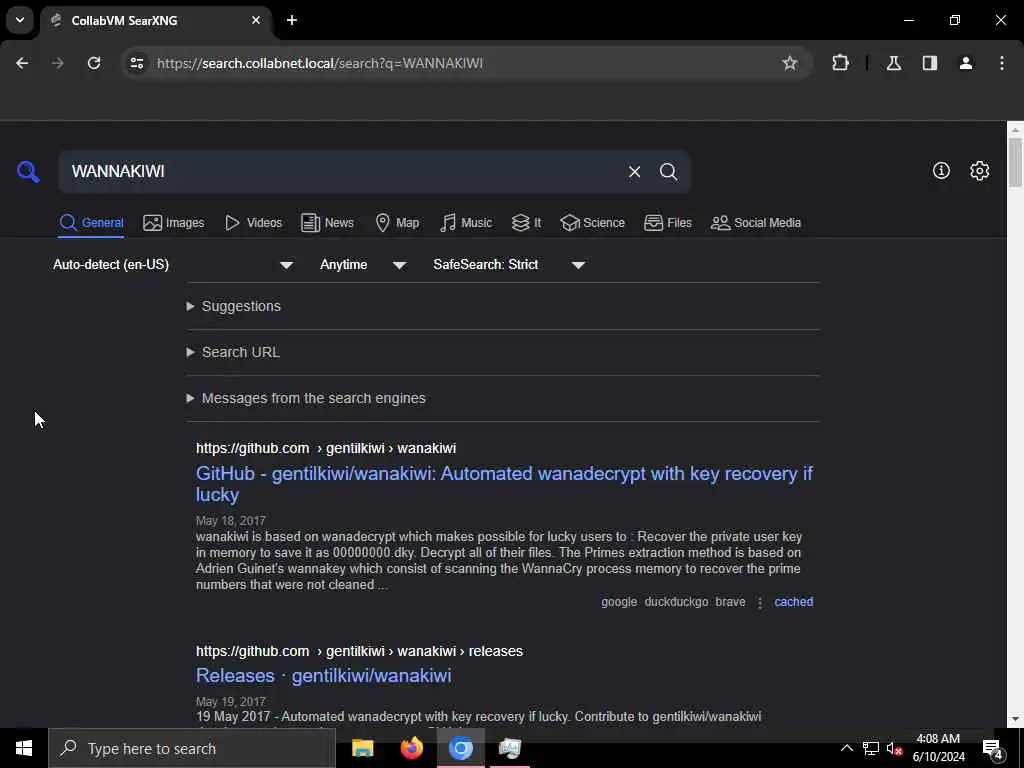
Task: Open site information icon in address bar
Action: (x=136, y=63)
